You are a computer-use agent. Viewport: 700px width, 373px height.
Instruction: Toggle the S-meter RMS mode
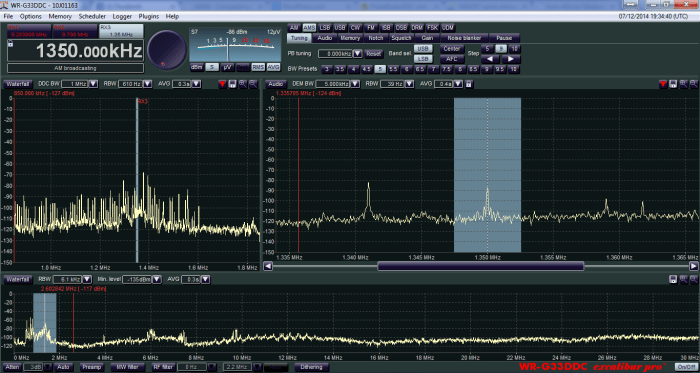(258, 67)
